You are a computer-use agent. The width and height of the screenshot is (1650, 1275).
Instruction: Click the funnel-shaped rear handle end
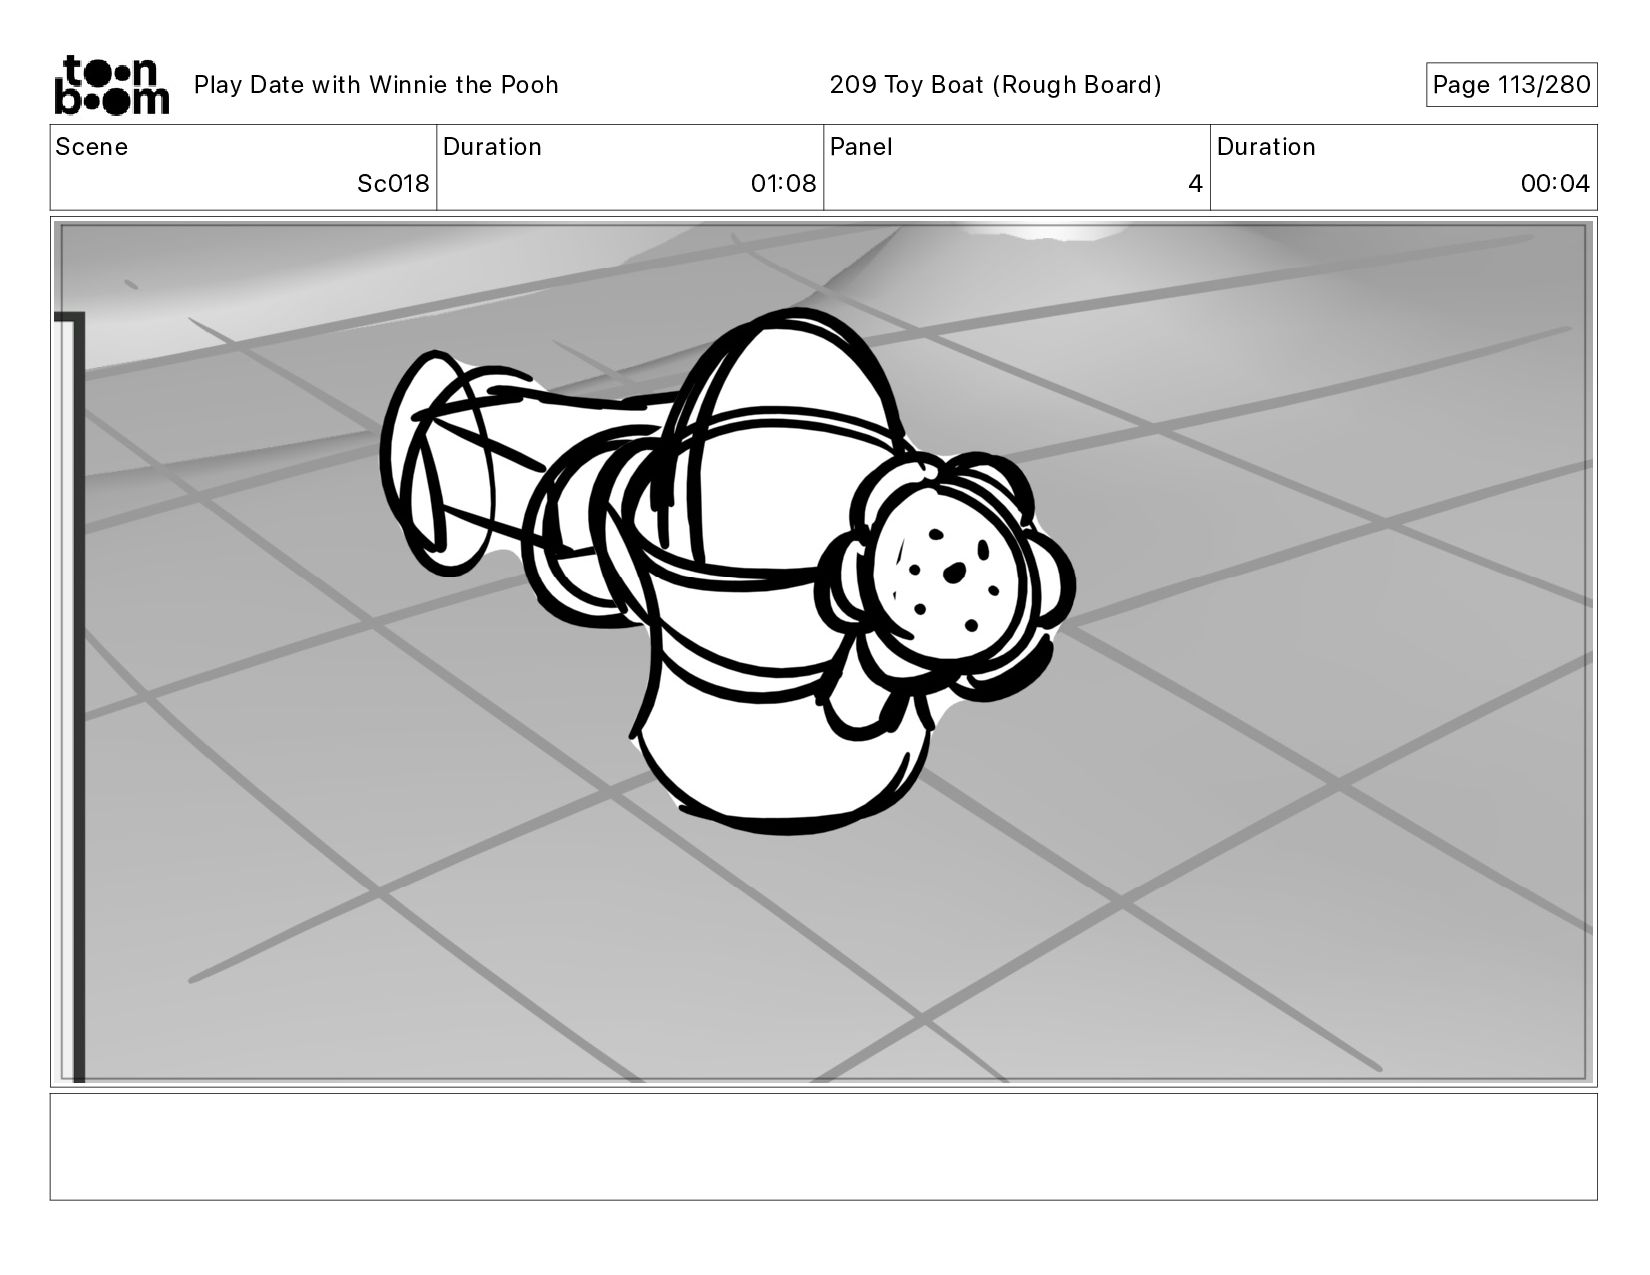[x=435, y=462]
